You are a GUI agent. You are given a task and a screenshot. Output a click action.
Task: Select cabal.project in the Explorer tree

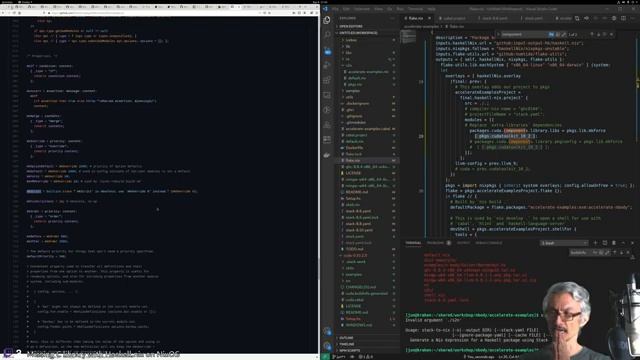coord(367,135)
